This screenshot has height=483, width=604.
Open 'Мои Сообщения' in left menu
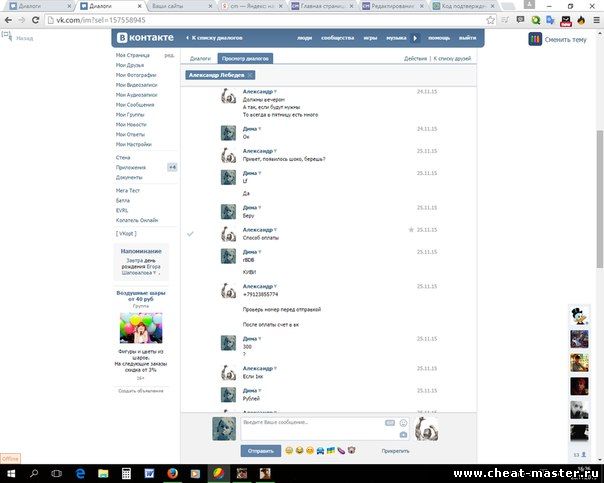(135, 104)
